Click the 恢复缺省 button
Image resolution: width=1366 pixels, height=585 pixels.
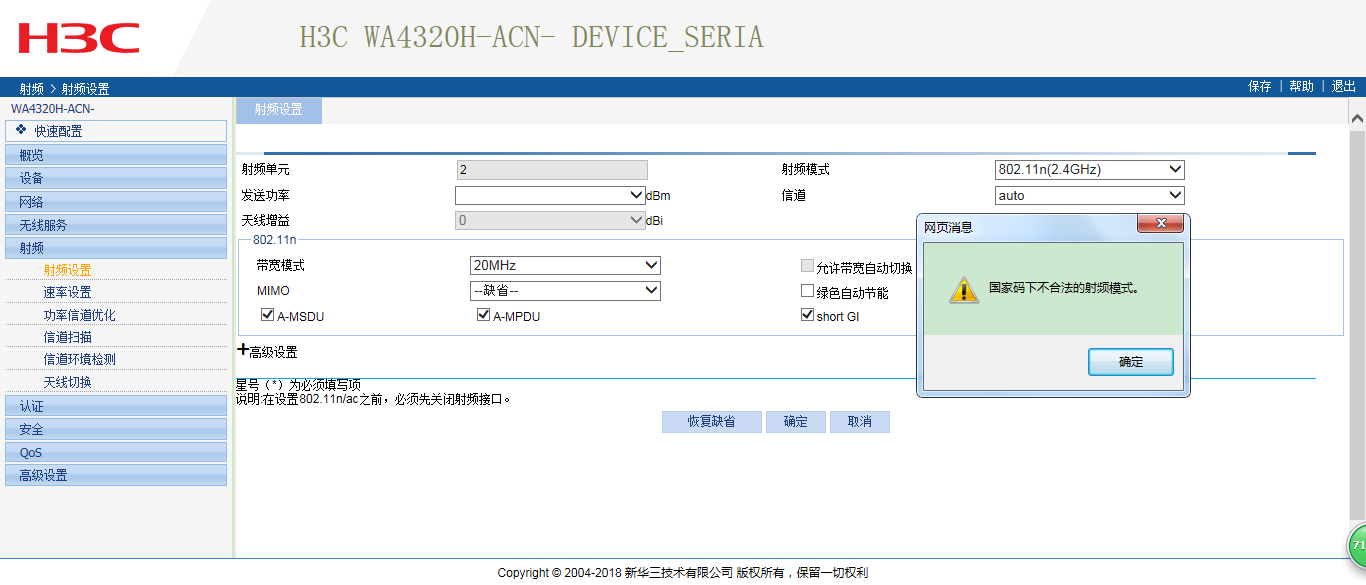click(711, 421)
